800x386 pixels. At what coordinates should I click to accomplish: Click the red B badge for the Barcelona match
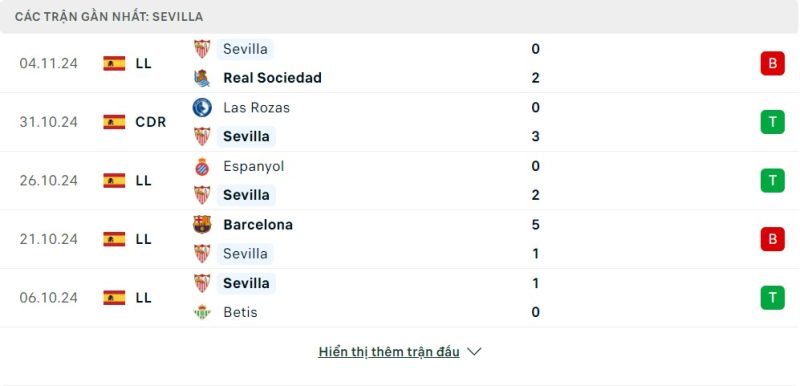(772, 239)
